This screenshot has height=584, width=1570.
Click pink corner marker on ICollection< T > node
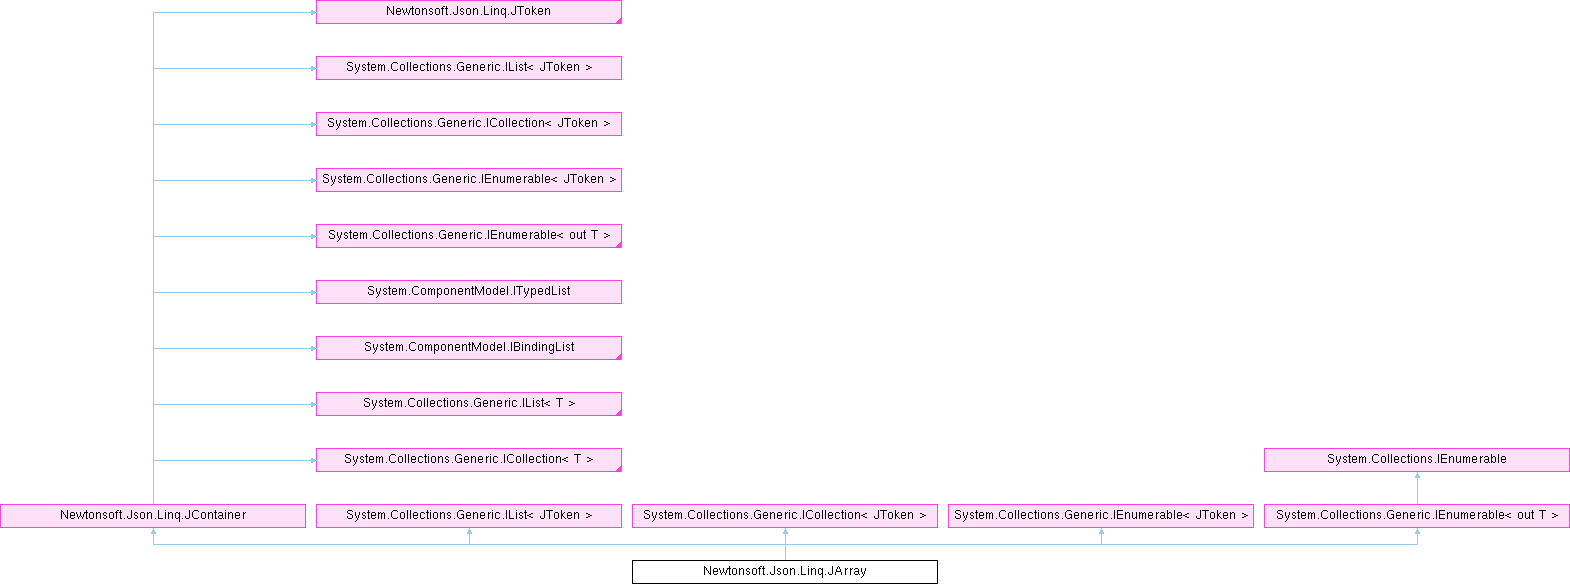(x=618, y=468)
